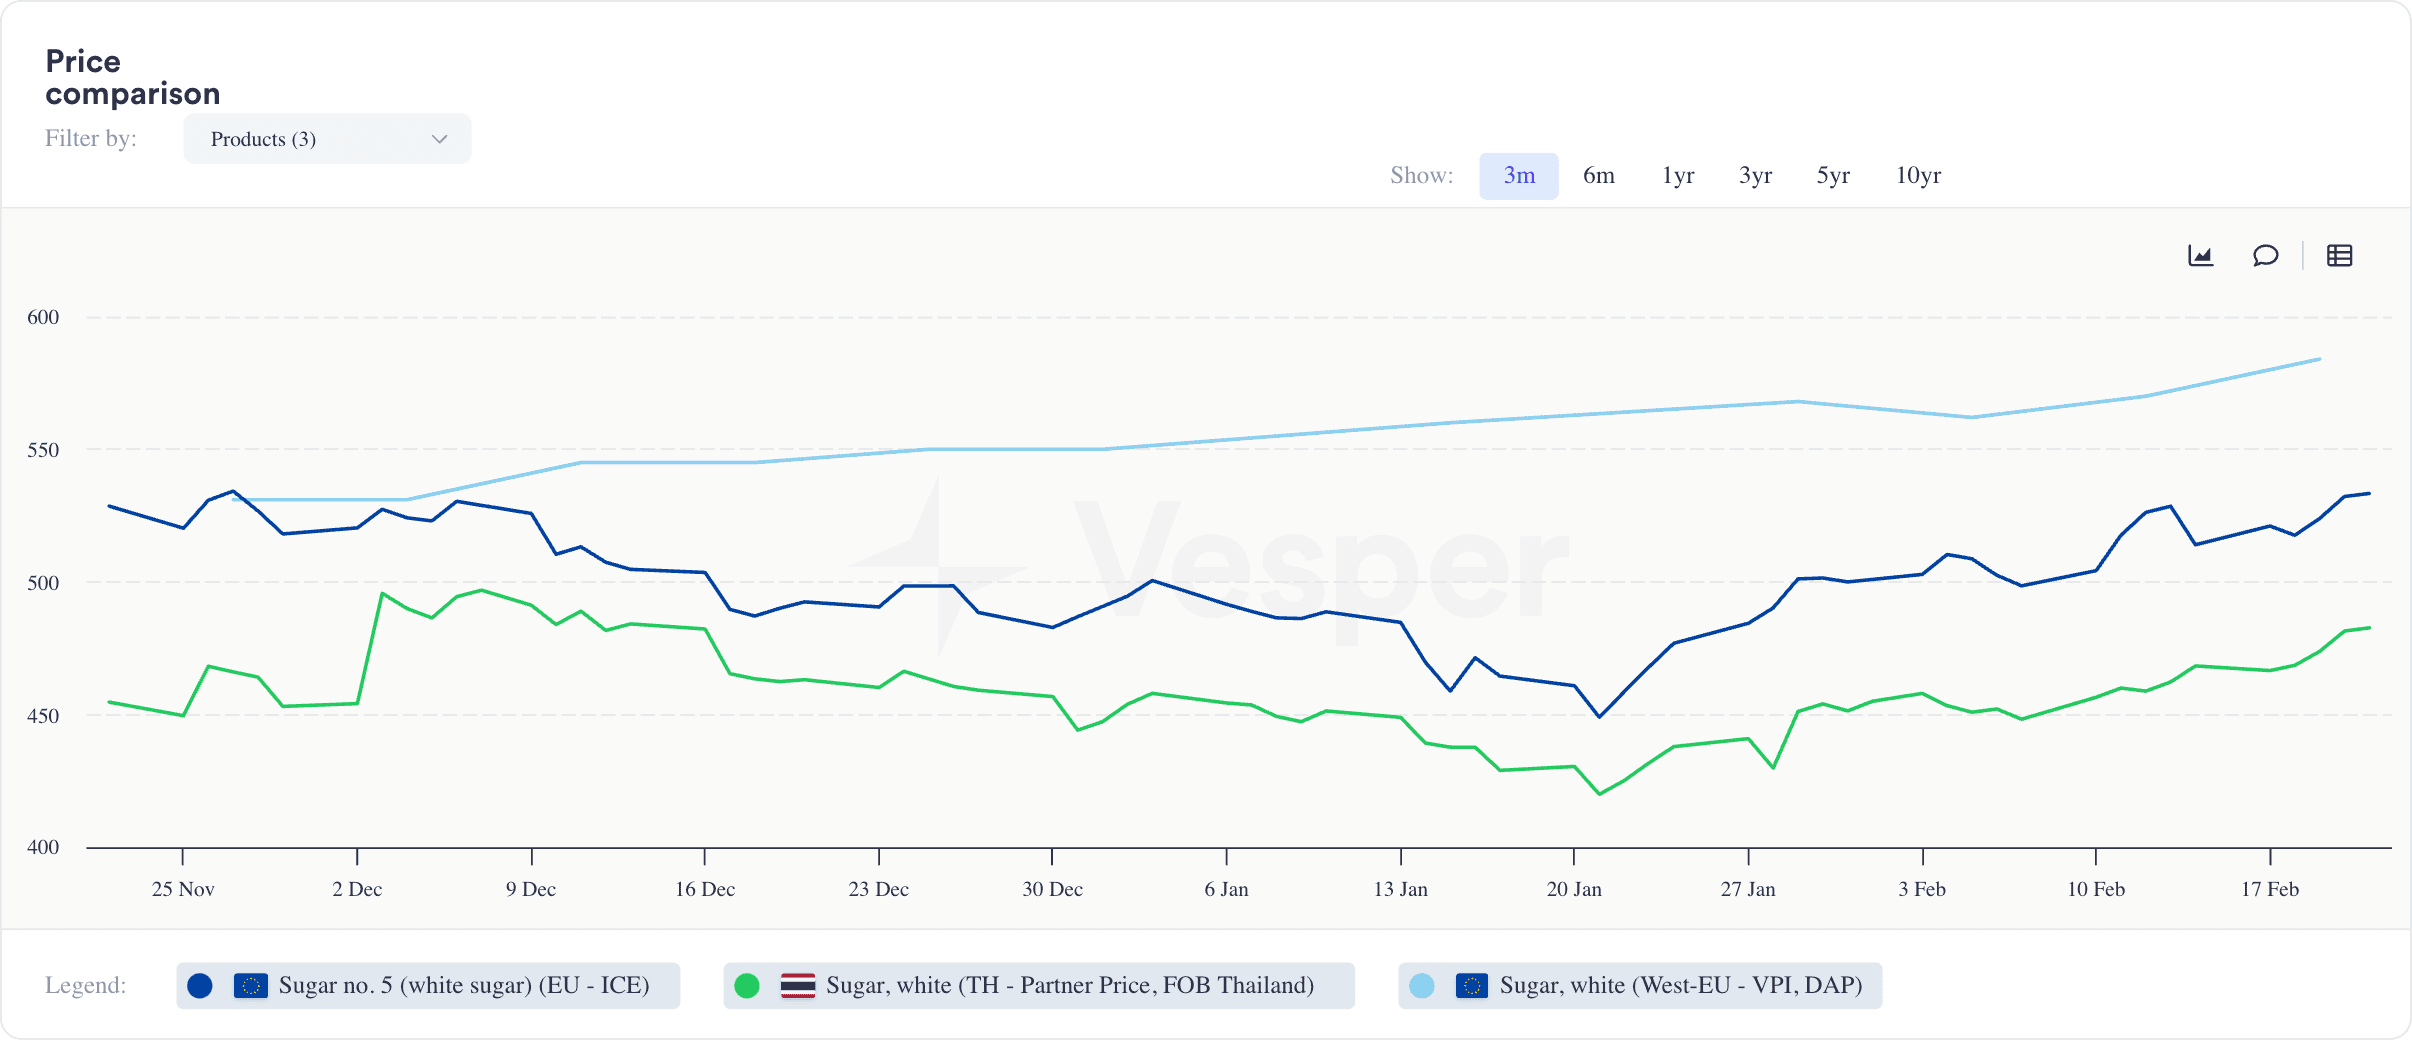Switch to the area chart view icon
Screen dimensions: 2412x1040
click(2200, 256)
